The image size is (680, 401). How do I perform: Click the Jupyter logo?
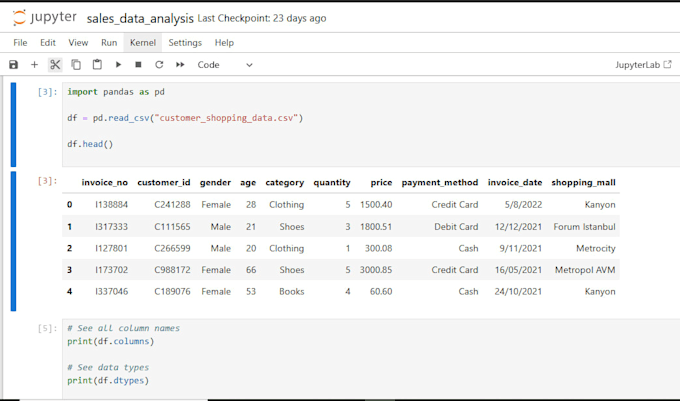click(45, 17)
